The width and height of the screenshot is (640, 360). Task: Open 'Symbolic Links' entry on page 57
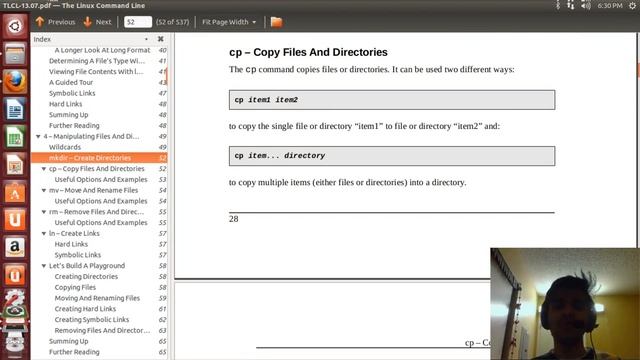coord(78,255)
